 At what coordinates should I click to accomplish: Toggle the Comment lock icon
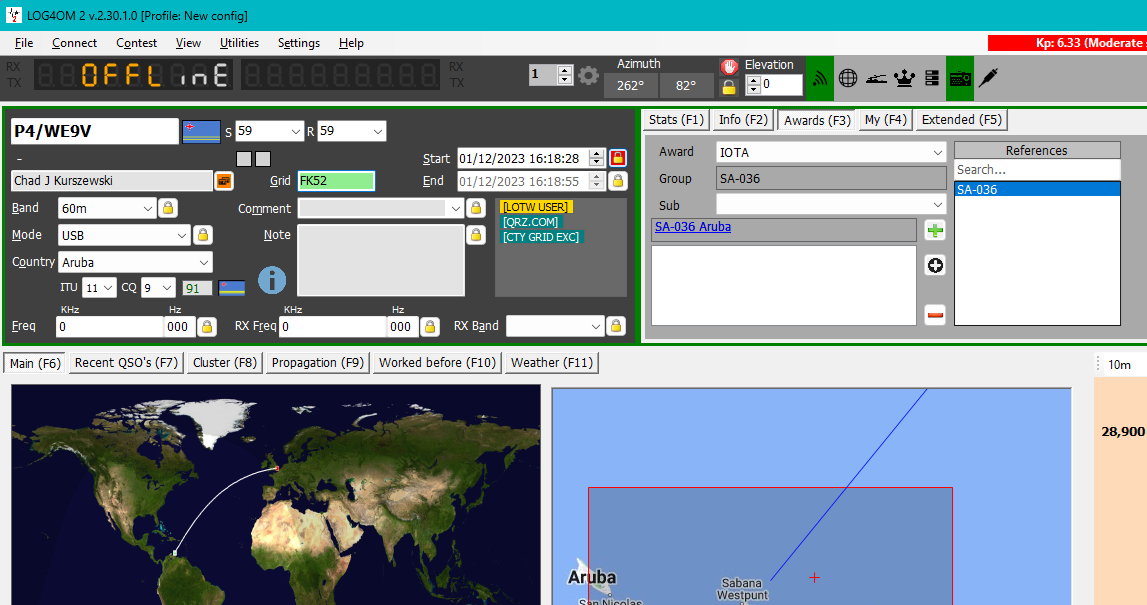click(476, 208)
